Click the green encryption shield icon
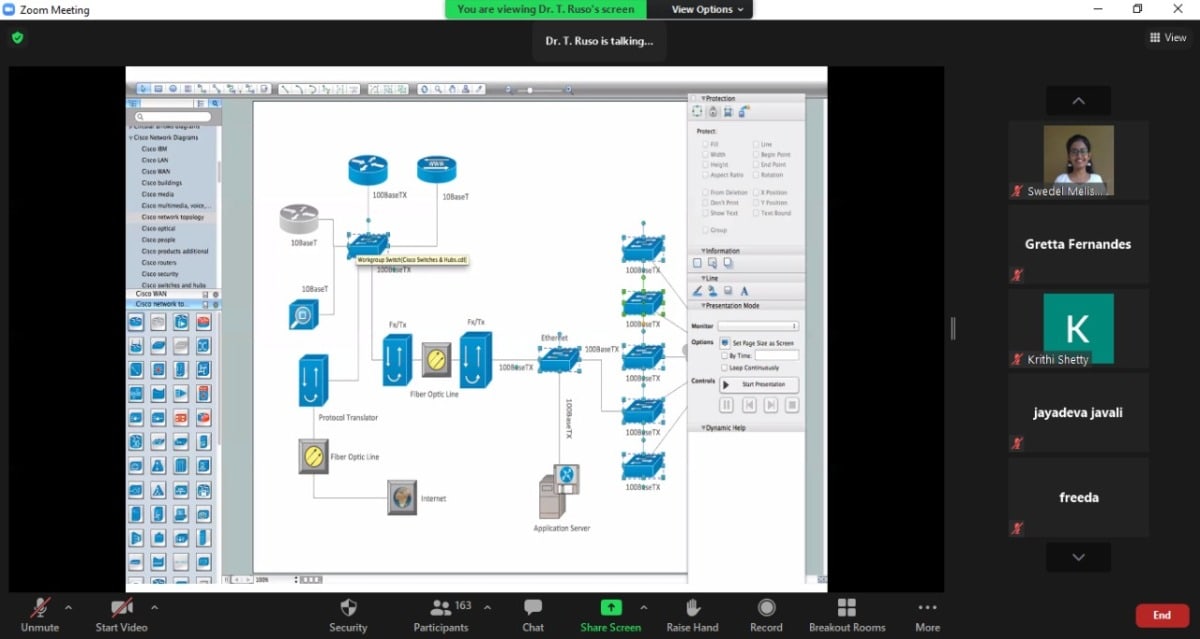Screen dimensions: 1200x639 point(17,37)
